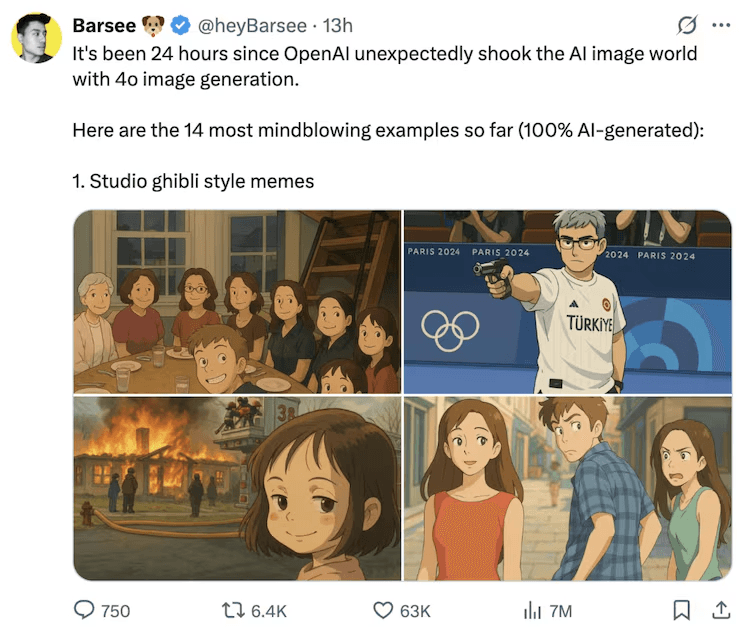
Task: Open the three-dot more options menu
Action: (721, 25)
